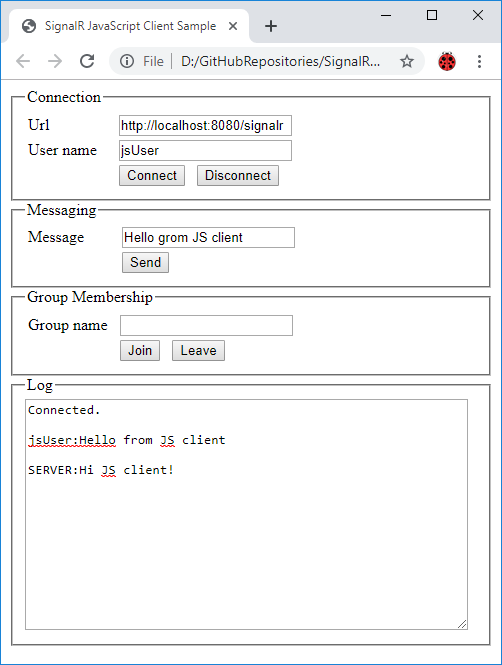Click the address bar file path

click(280, 61)
